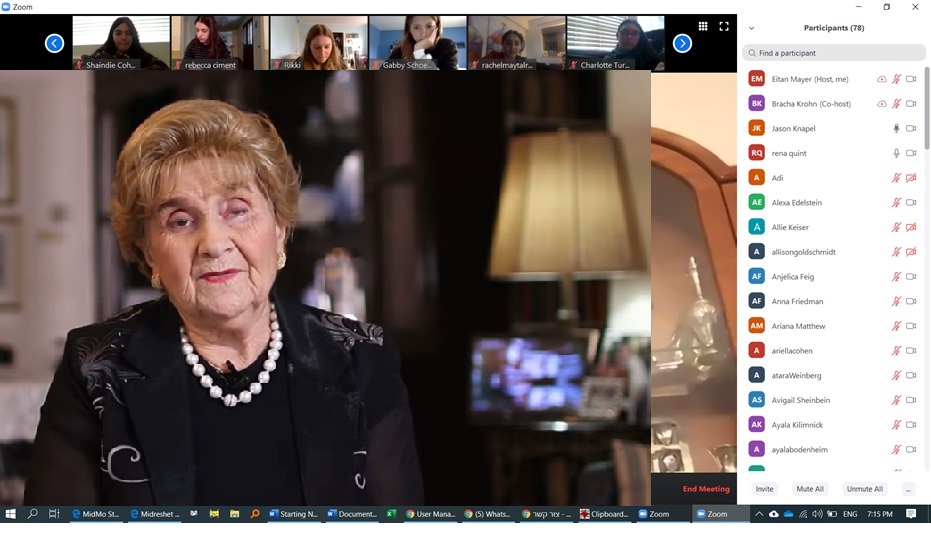This screenshot has height=550, width=931.
Task: Click the cloud recording icon beside Eitan Mayer
Action: (881, 79)
